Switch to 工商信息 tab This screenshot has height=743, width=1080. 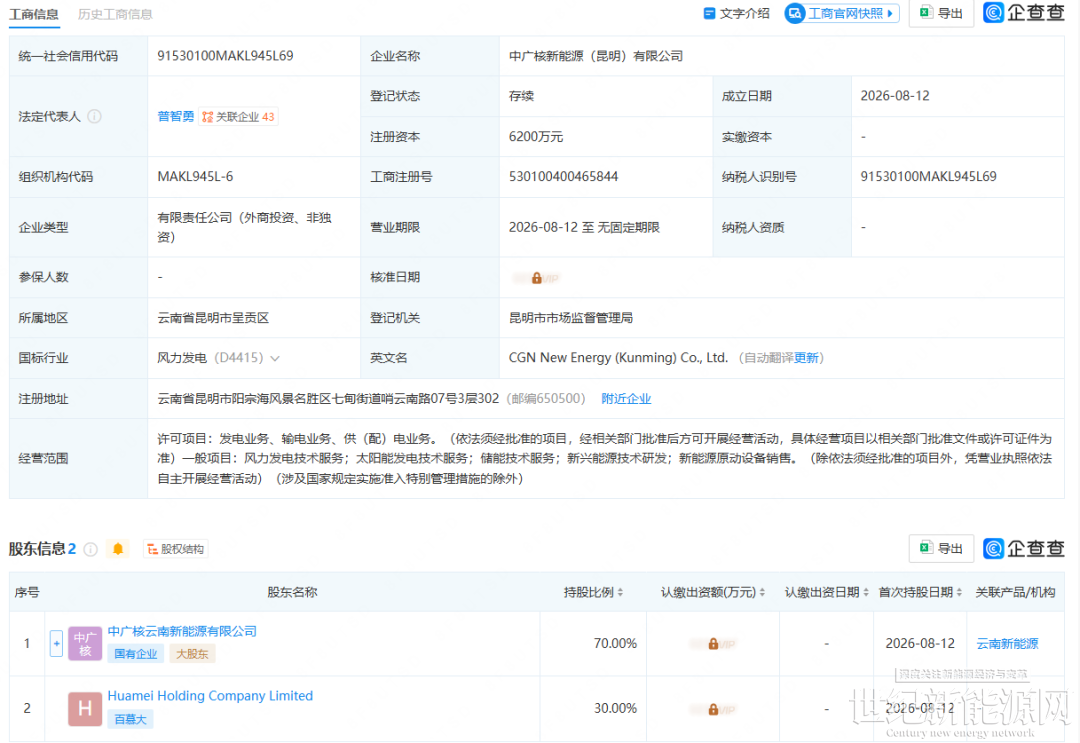point(34,14)
